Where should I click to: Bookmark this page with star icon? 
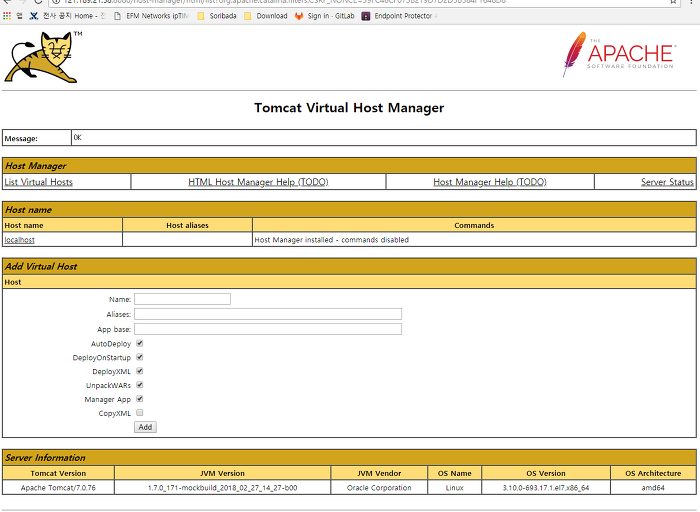point(673,2)
